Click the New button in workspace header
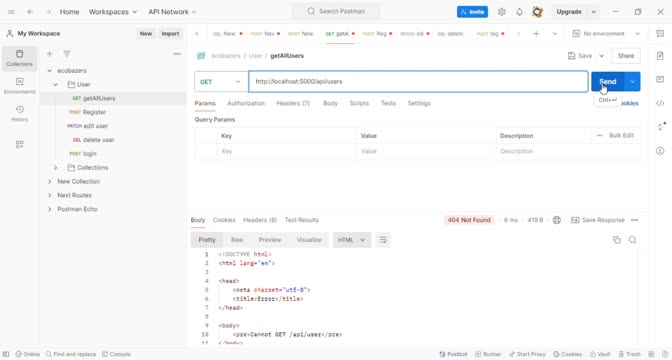Image resolution: width=672 pixels, height=360 pixels. tap(146, 33)
